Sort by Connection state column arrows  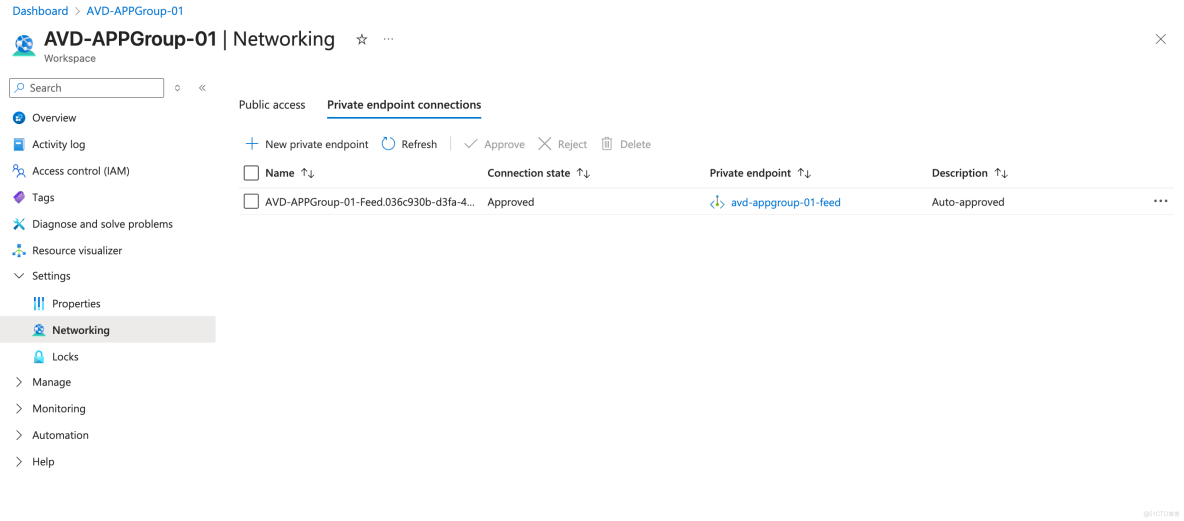coord(583,173)
